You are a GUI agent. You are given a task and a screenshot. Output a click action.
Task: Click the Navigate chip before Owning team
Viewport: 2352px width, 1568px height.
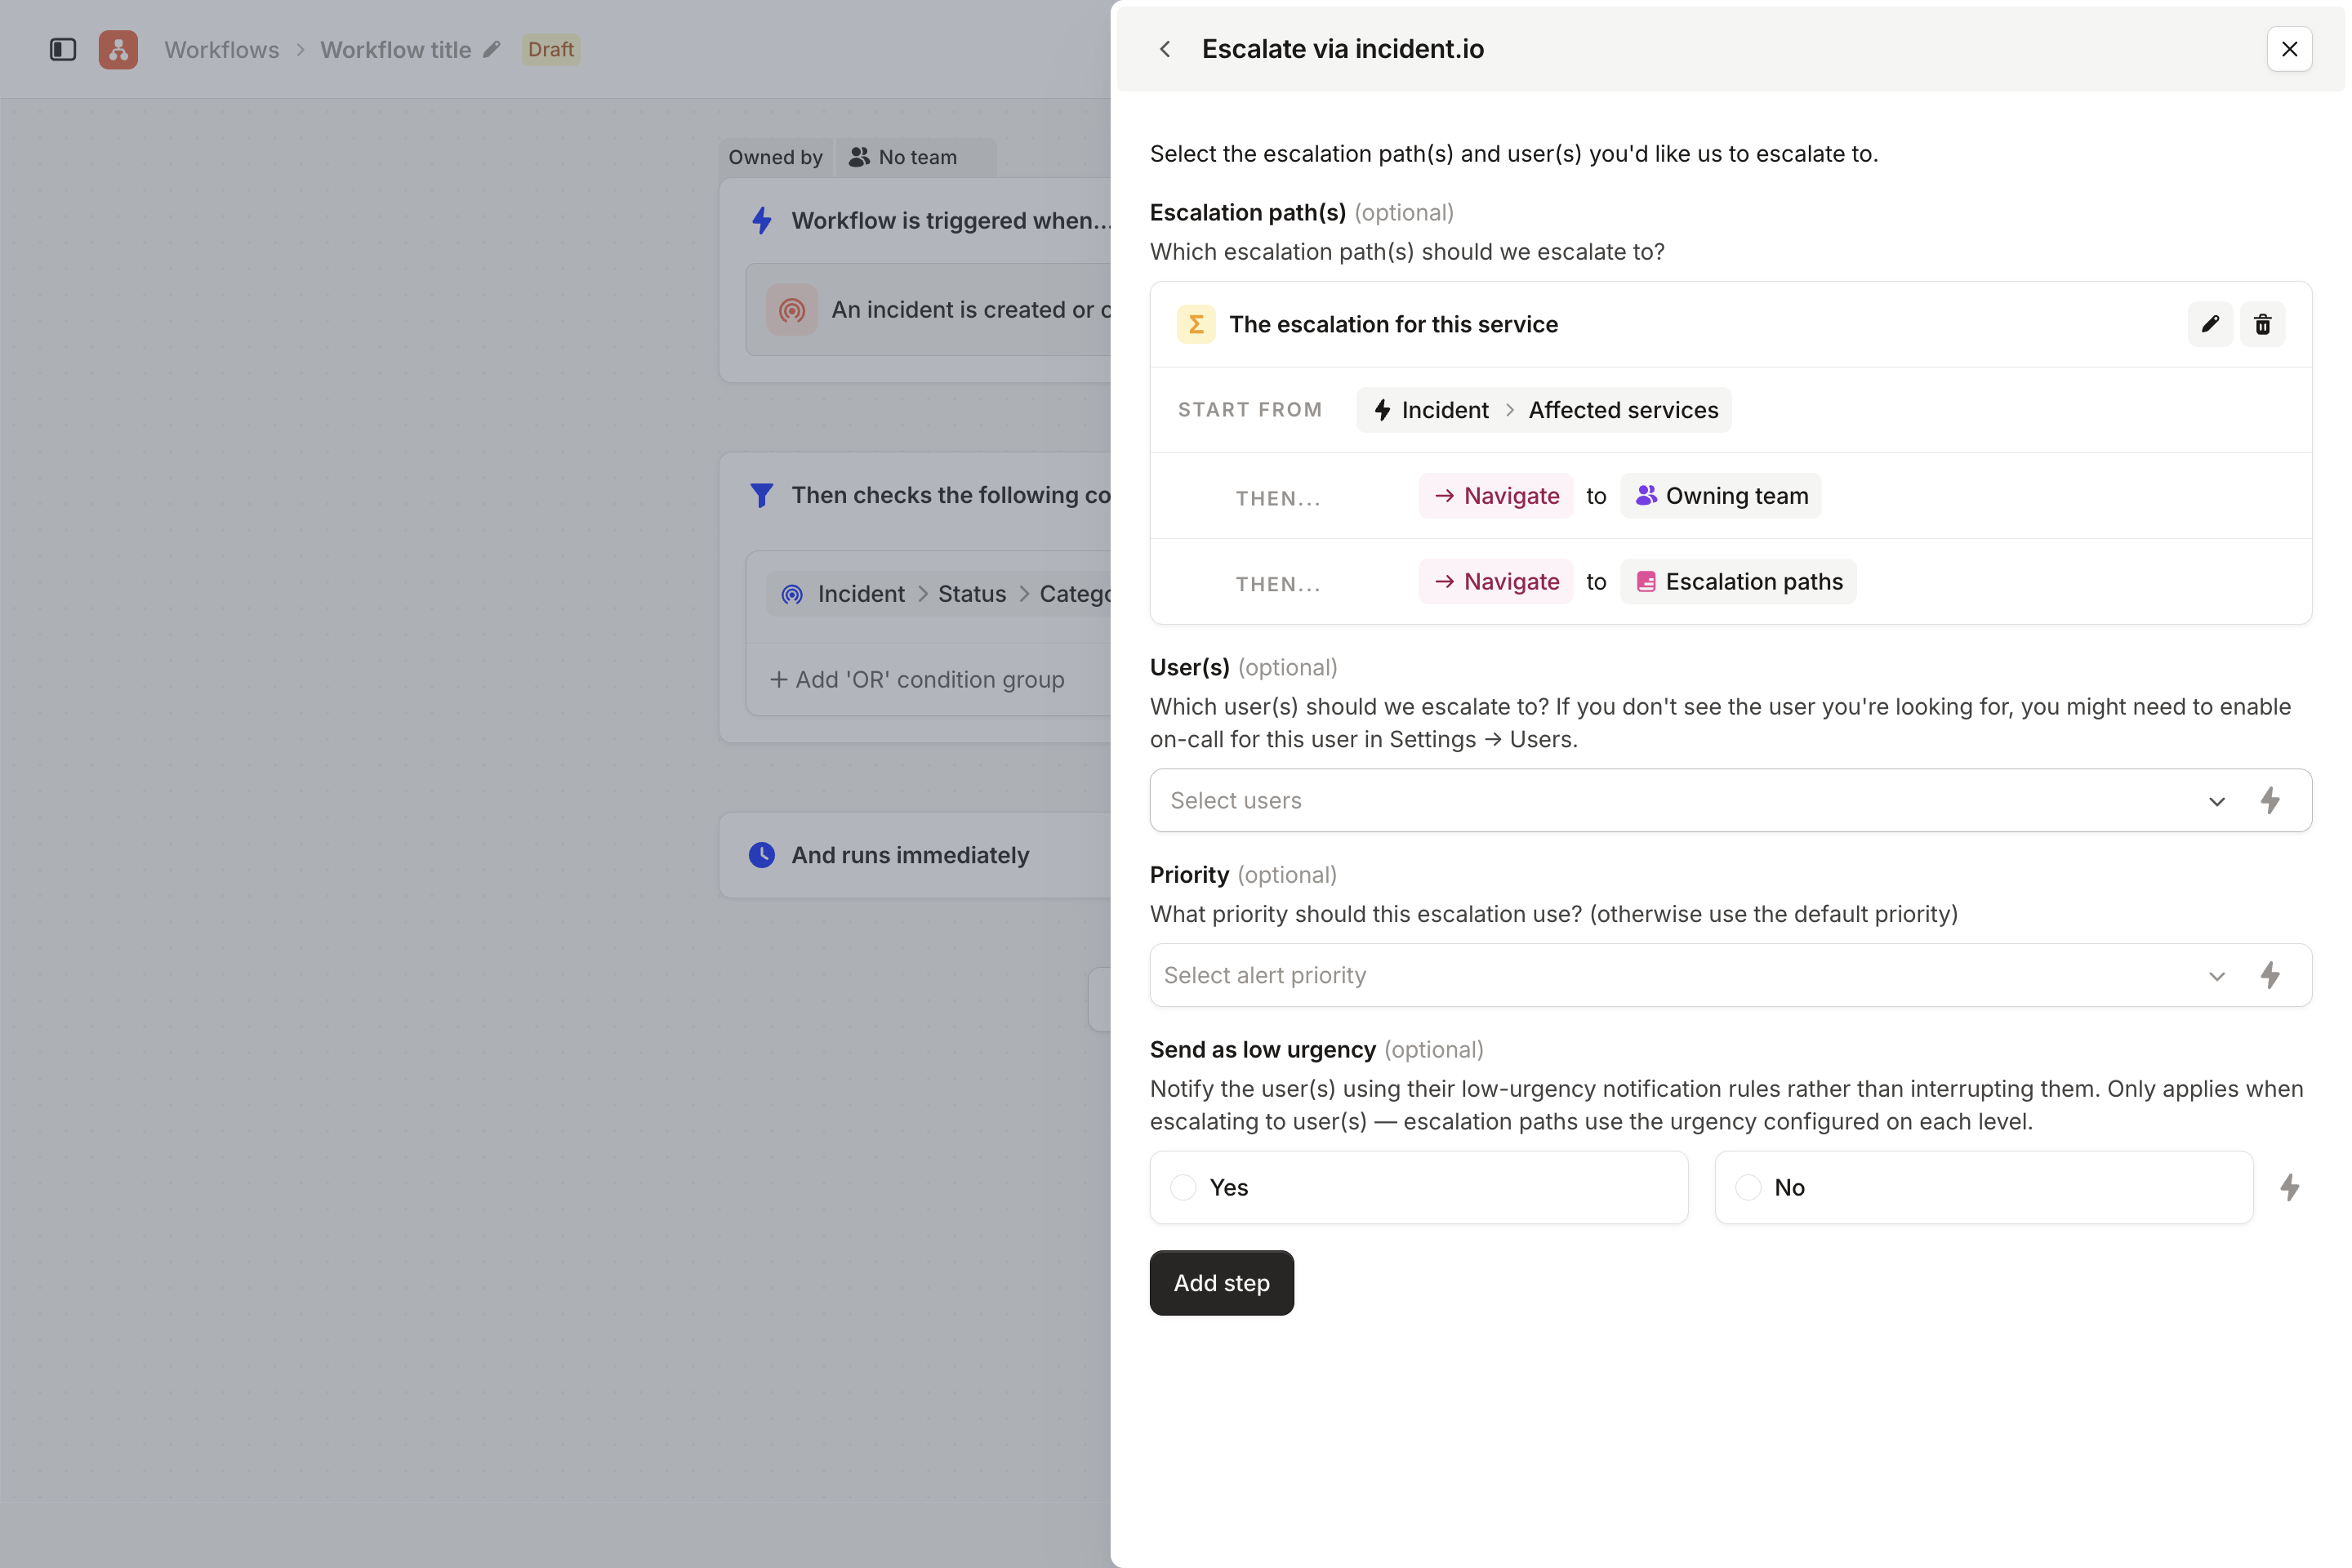[1496, 496]
